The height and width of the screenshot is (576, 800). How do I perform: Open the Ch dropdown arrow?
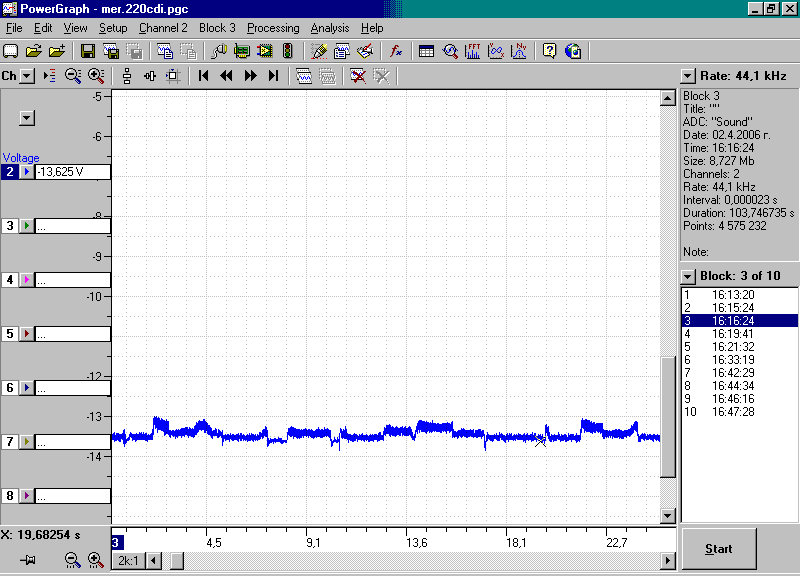pos(28,77)
